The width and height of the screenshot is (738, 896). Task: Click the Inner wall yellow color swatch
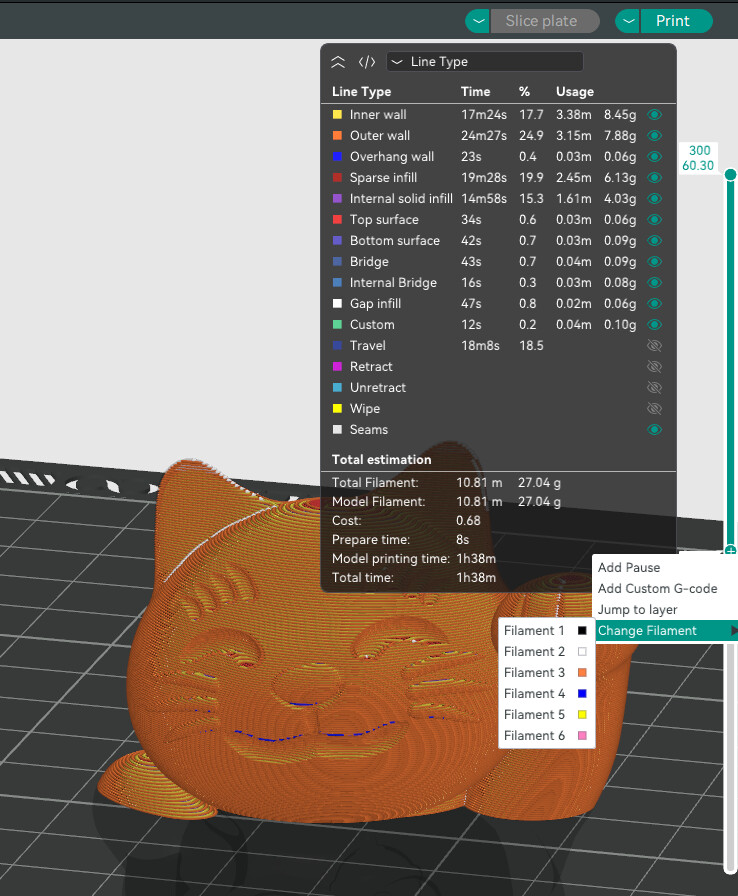[338, 115]
